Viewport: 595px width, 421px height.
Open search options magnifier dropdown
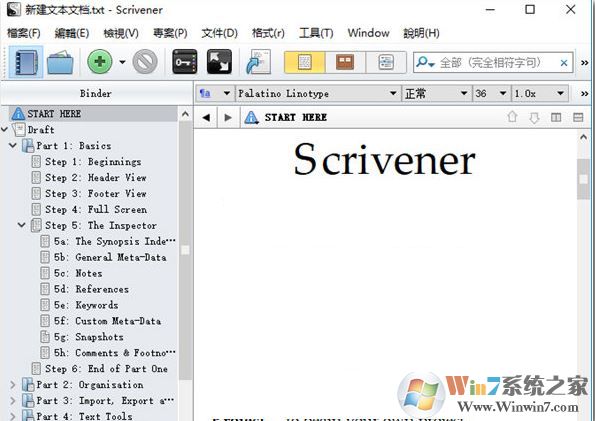click(425, 62)
